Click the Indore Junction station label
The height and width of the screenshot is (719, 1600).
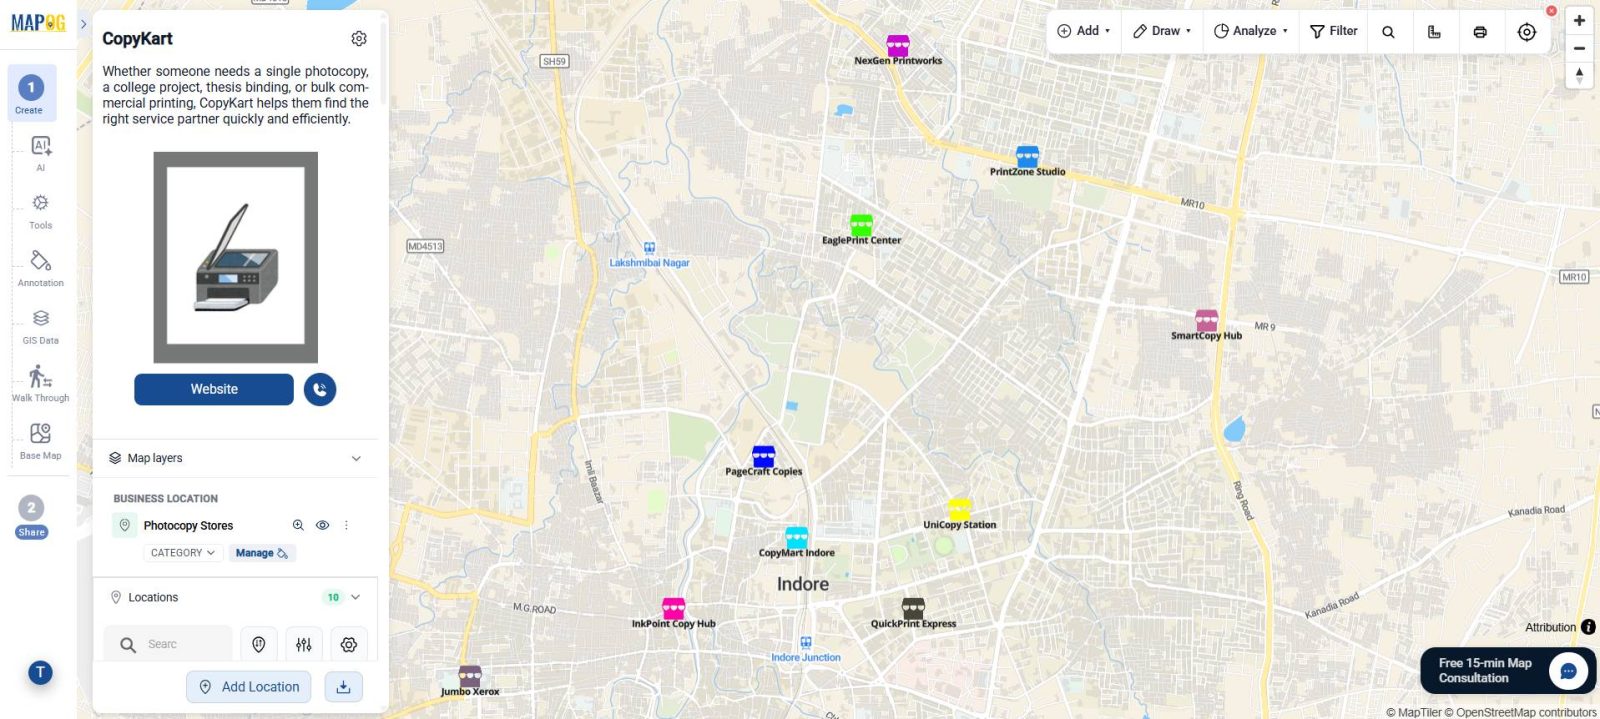[x=806, y=657]
